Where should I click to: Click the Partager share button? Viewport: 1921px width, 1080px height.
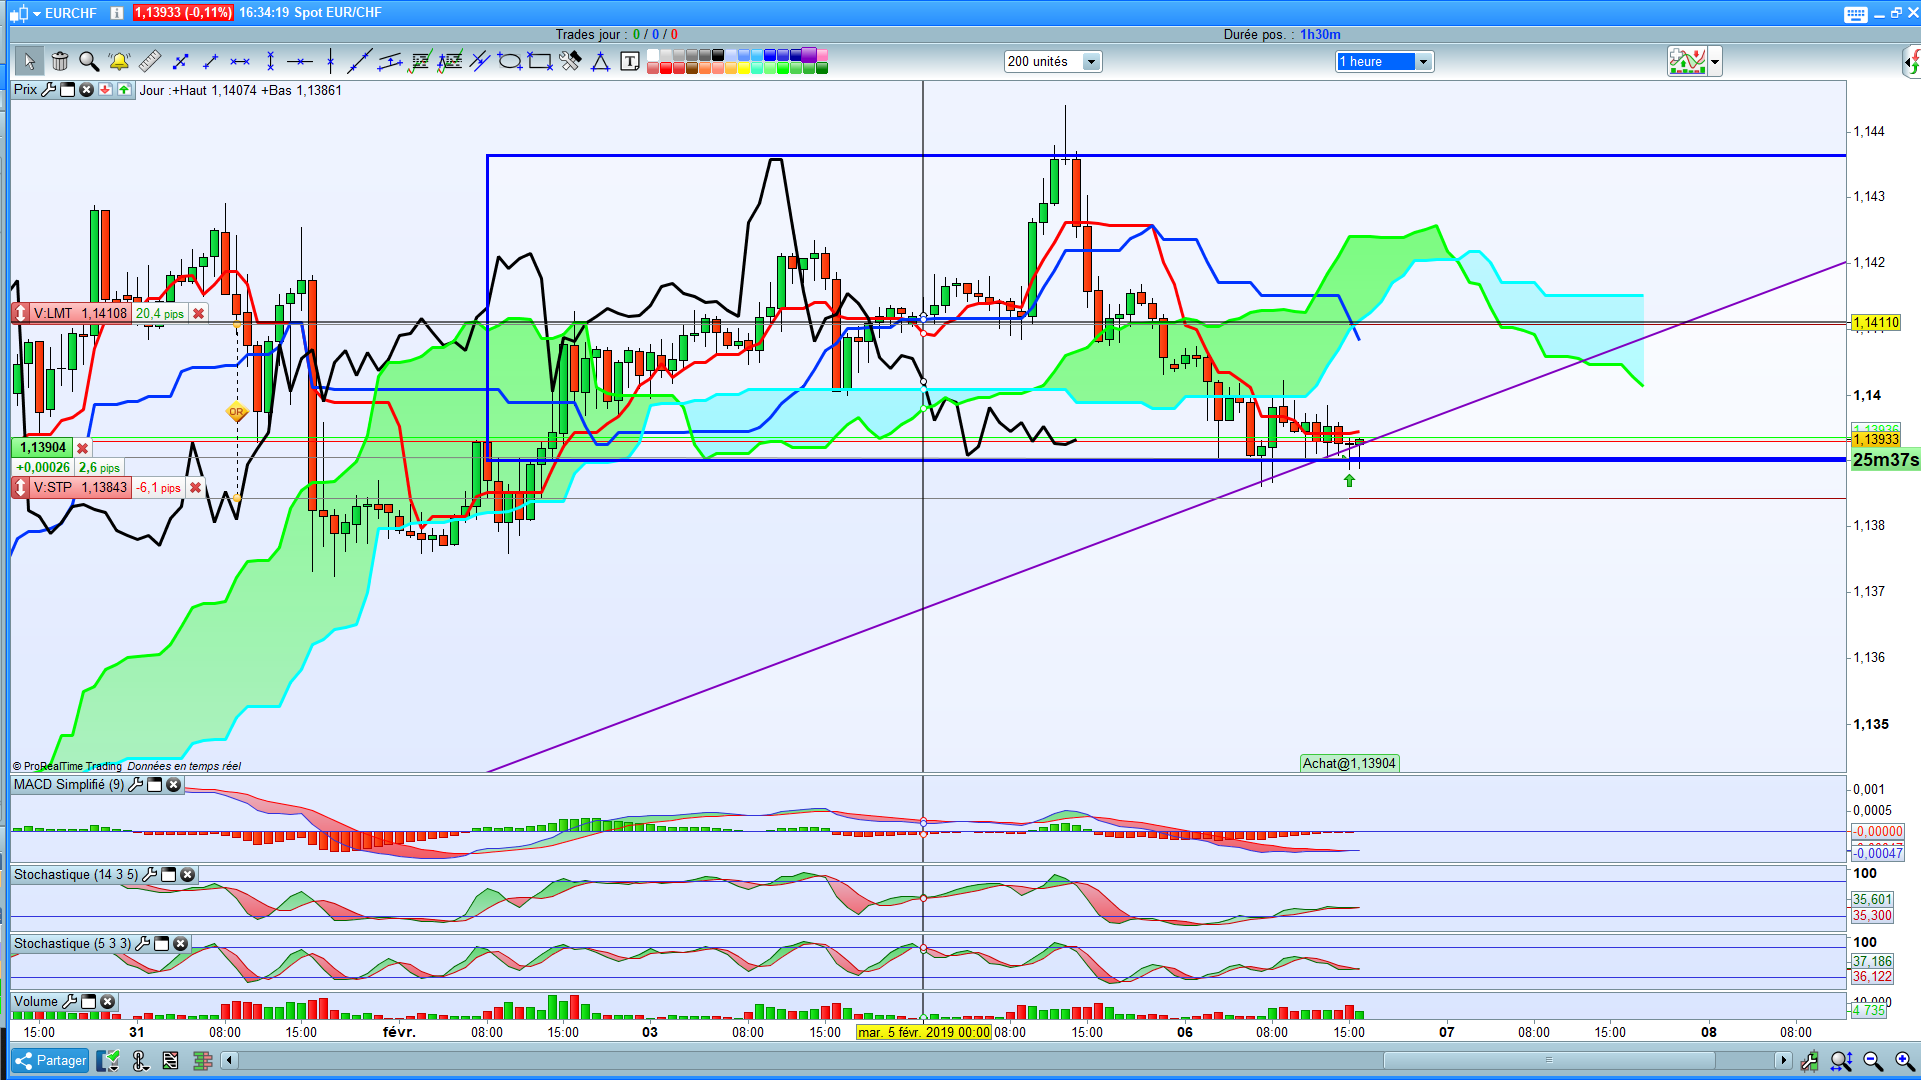click(x=51, y=1061)
